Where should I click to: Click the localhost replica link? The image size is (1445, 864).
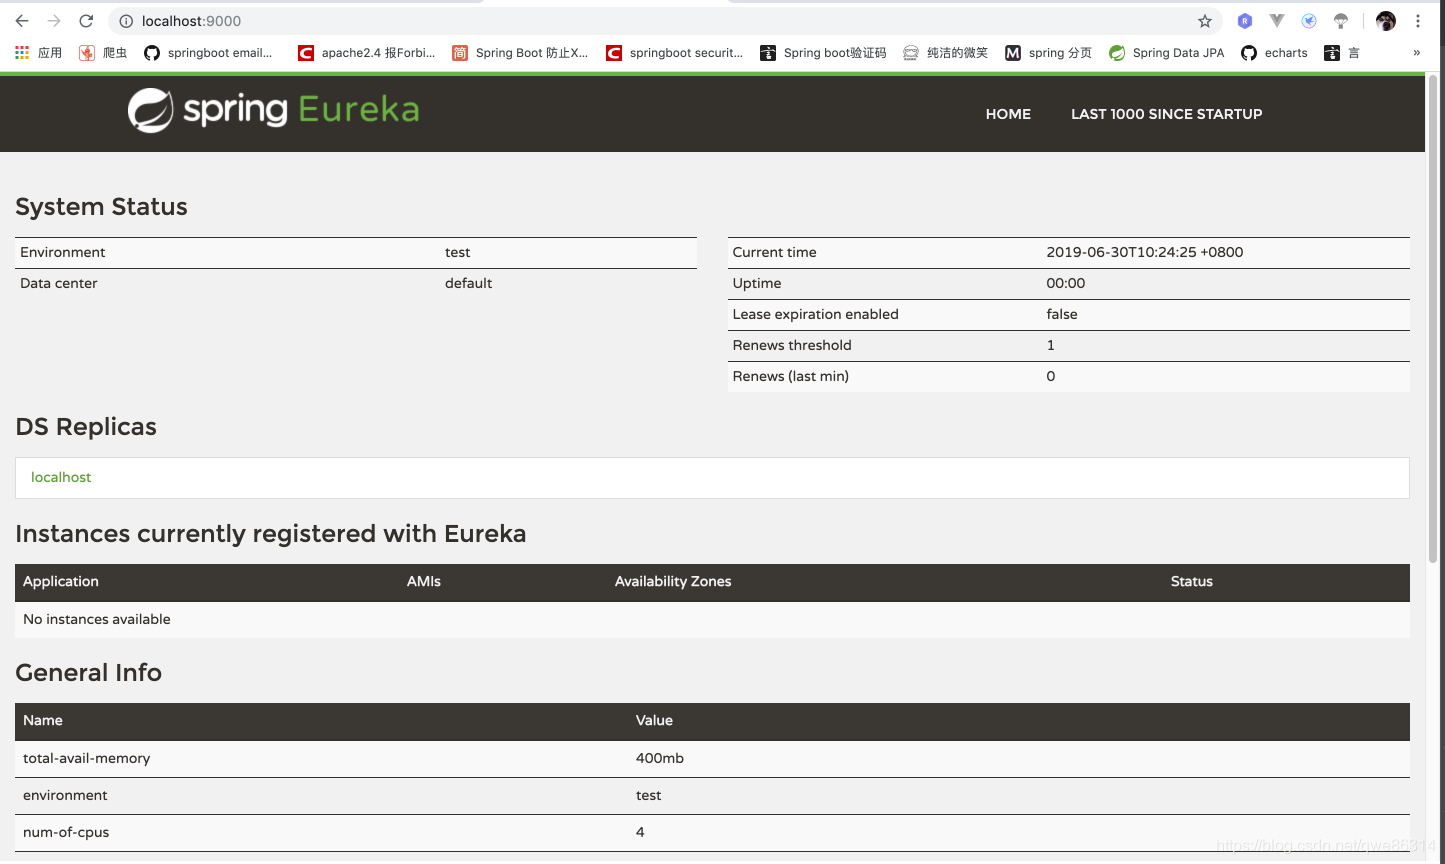pyautogui.click(x=61, y=477)
